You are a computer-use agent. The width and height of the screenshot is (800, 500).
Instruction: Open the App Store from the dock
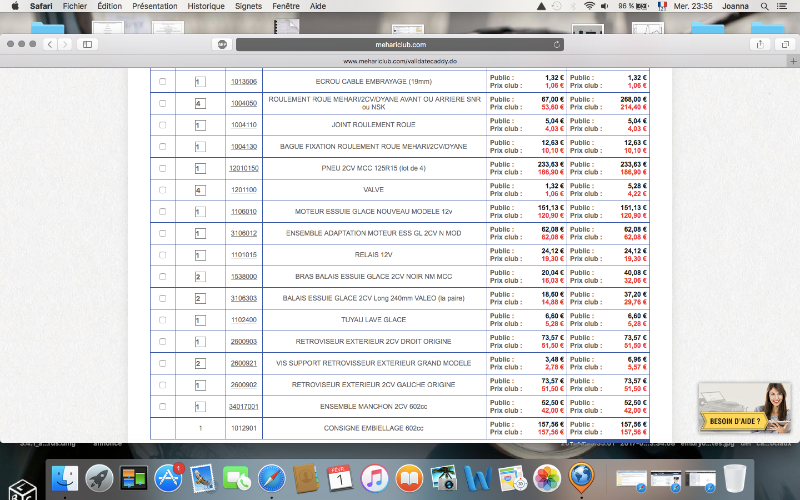pos(168,478)
